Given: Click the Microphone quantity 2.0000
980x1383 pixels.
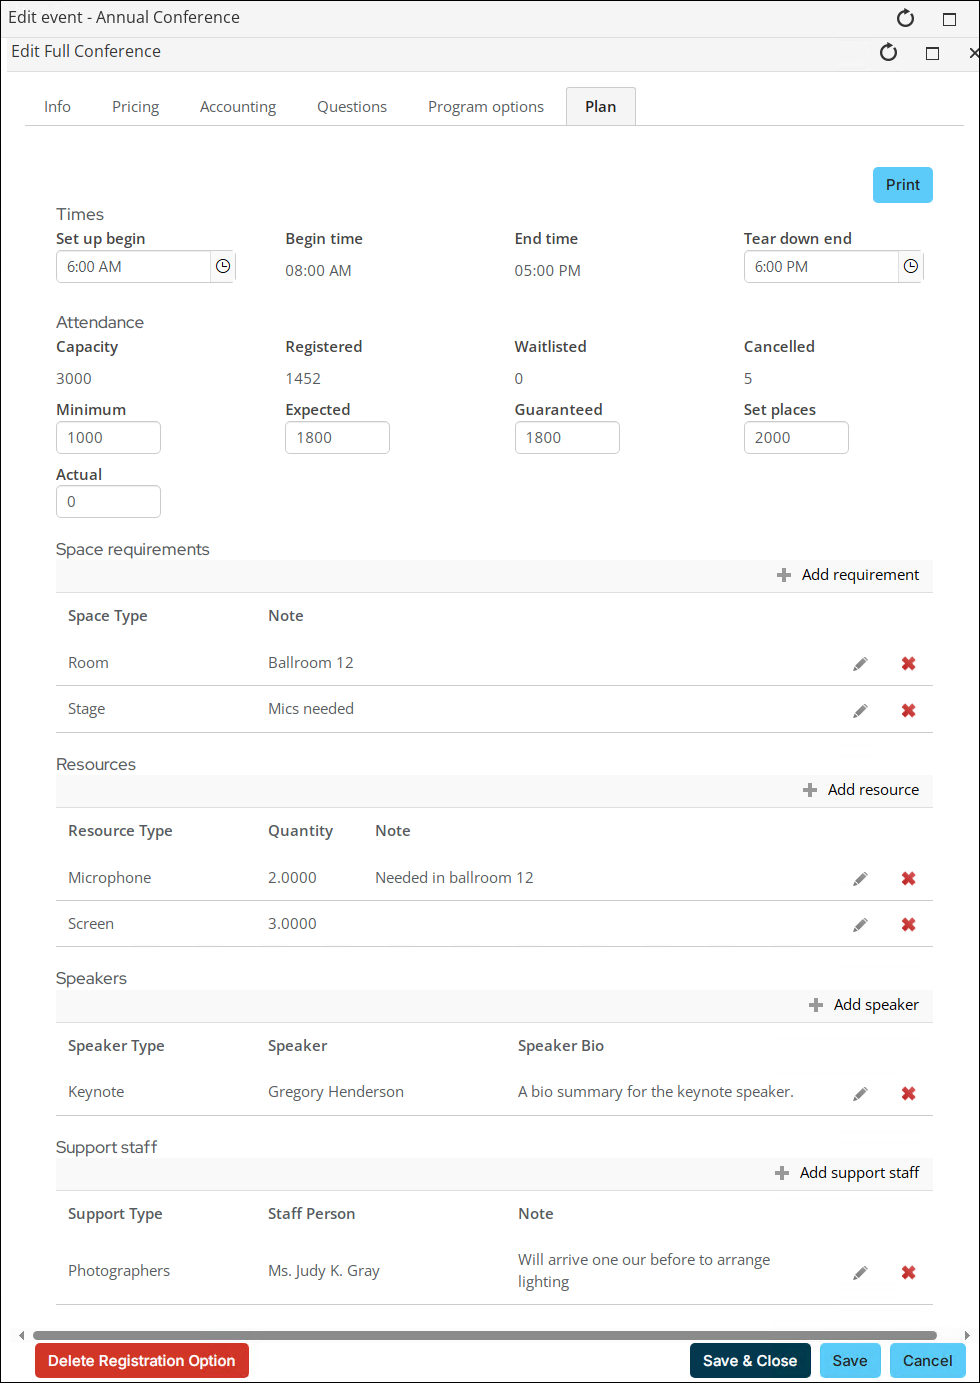Looking at the screenshot, I should coord(292,878).
